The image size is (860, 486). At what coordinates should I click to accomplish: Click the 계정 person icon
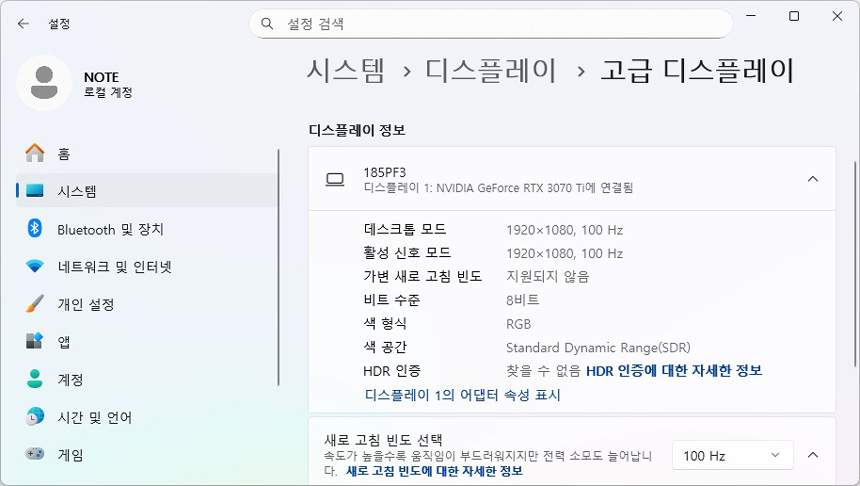pos(35,380)
